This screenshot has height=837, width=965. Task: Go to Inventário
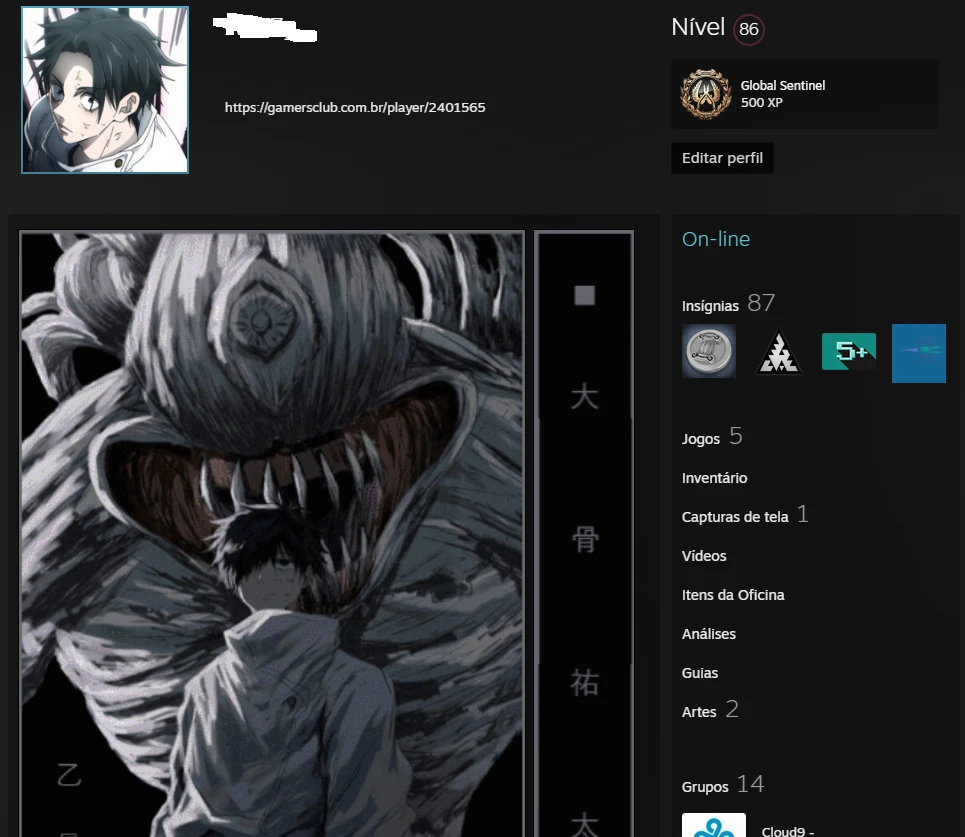(714, 478)
